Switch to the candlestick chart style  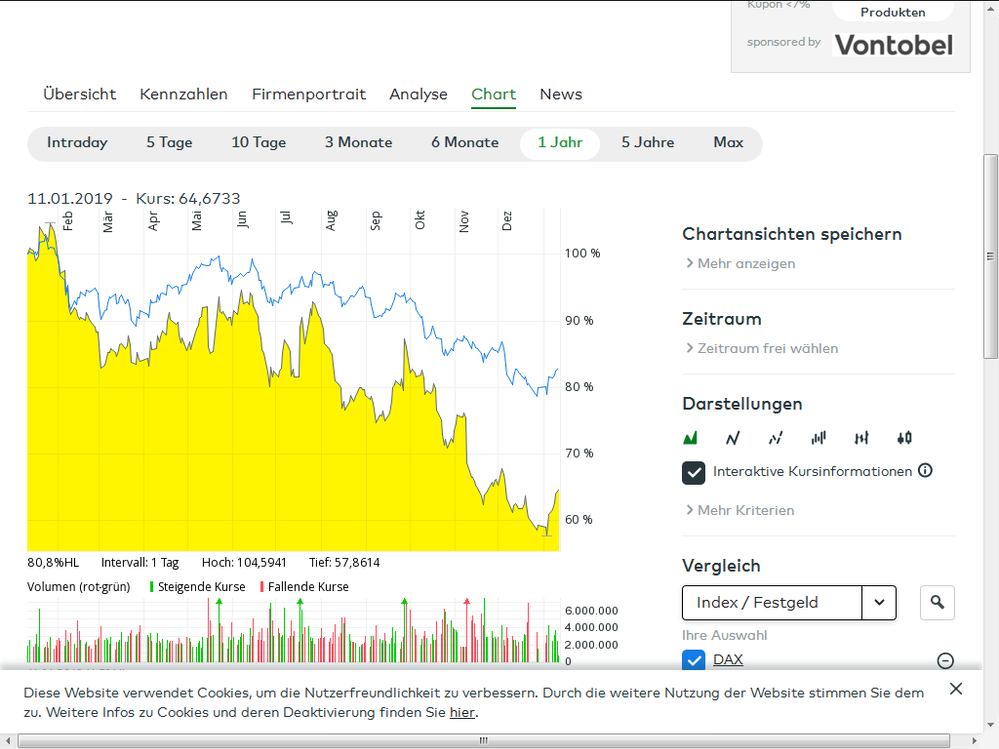(904, 437)
